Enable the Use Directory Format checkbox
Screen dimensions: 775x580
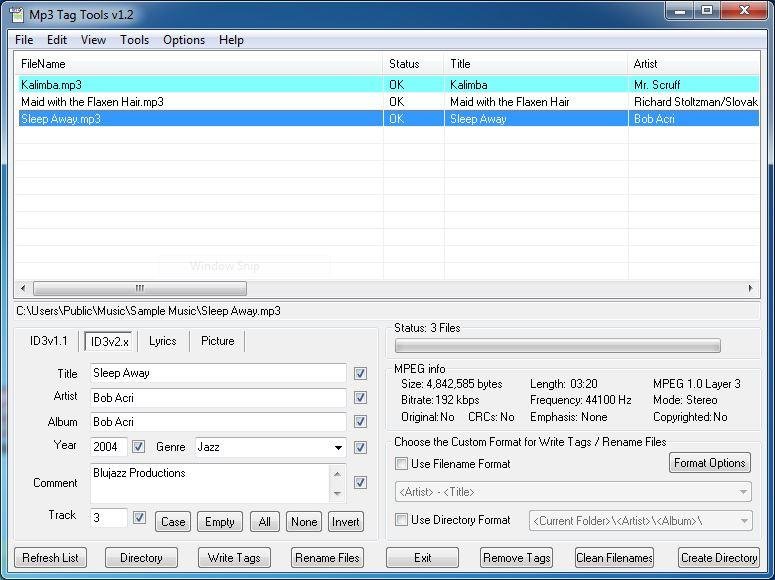point(401,520)
